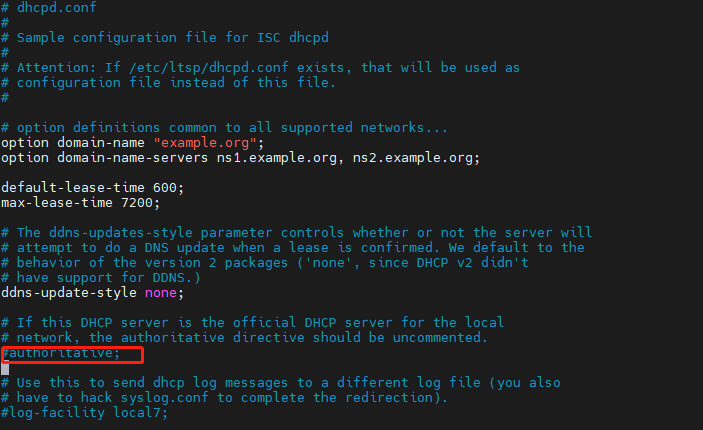The image size is (703, 430).
Task: Click "option definitions common" comment line
Action: point(224,128)
